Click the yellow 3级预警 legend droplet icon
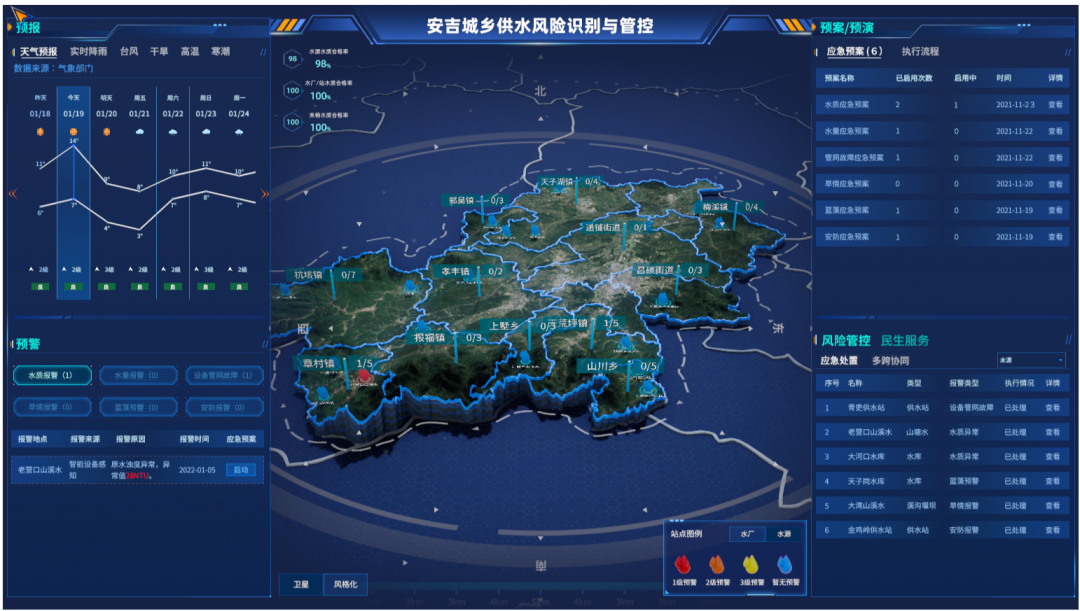Screen dimensions: 1080x611 pyautogui.click(x=750, y=565)
